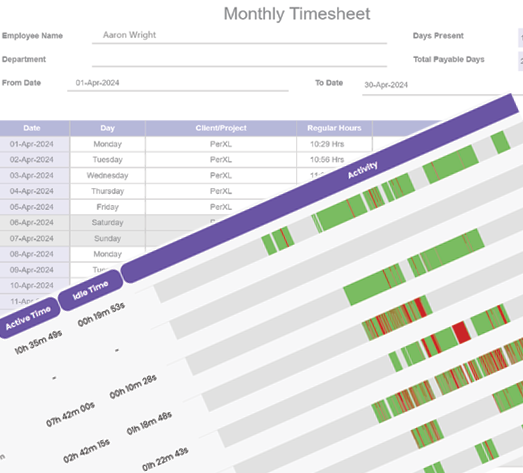523x473 pixels.
Task: Click the Sunday day cell
Action: (107, 239)
